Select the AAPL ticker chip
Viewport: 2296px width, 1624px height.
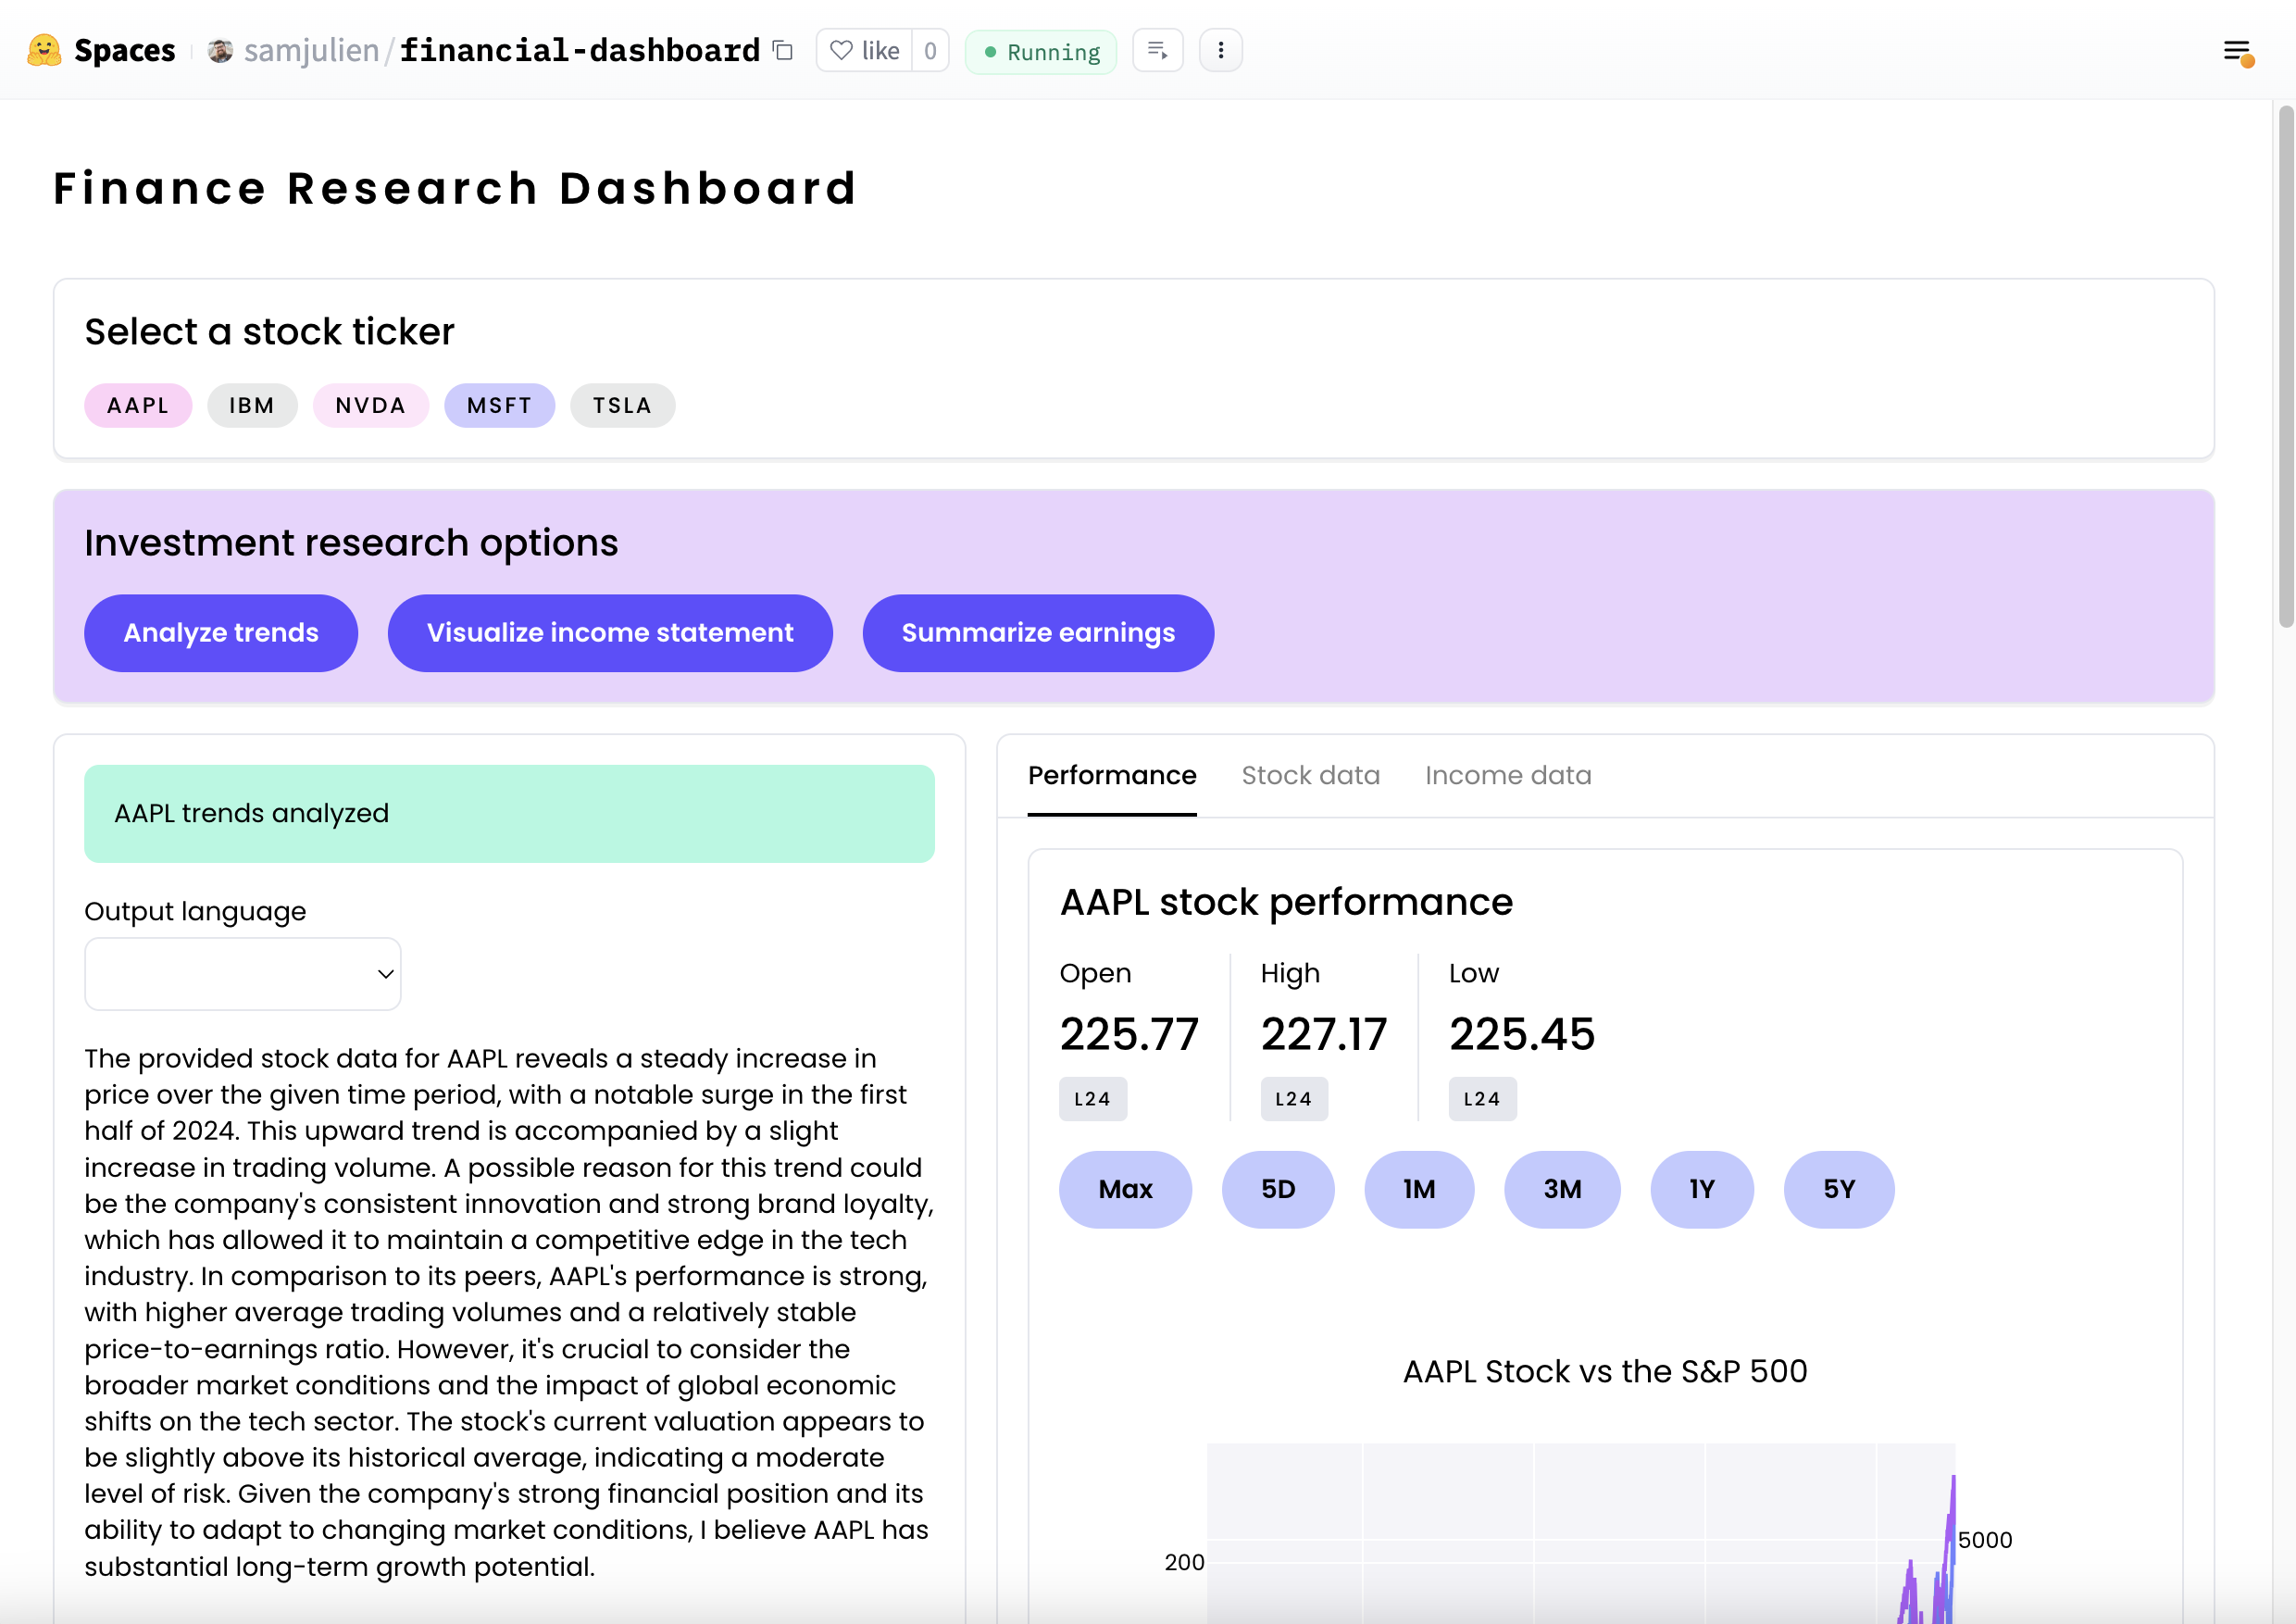click(x=138, y=405)
